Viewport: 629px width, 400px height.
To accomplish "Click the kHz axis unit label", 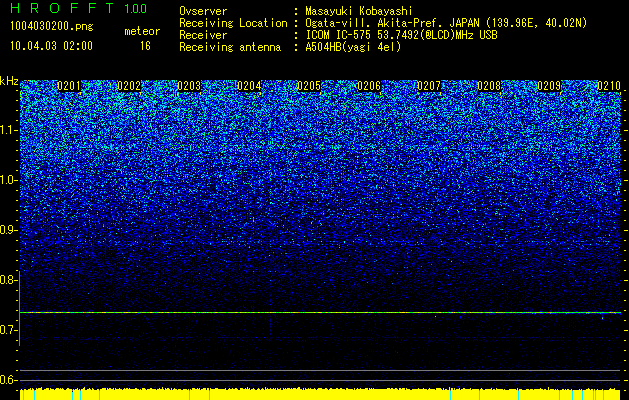I will coord(9,81).
